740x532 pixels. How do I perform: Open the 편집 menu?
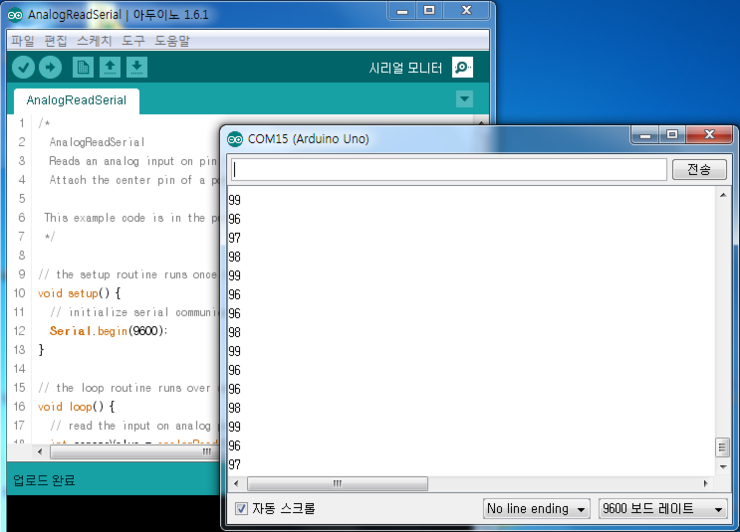tap(56, 41)
